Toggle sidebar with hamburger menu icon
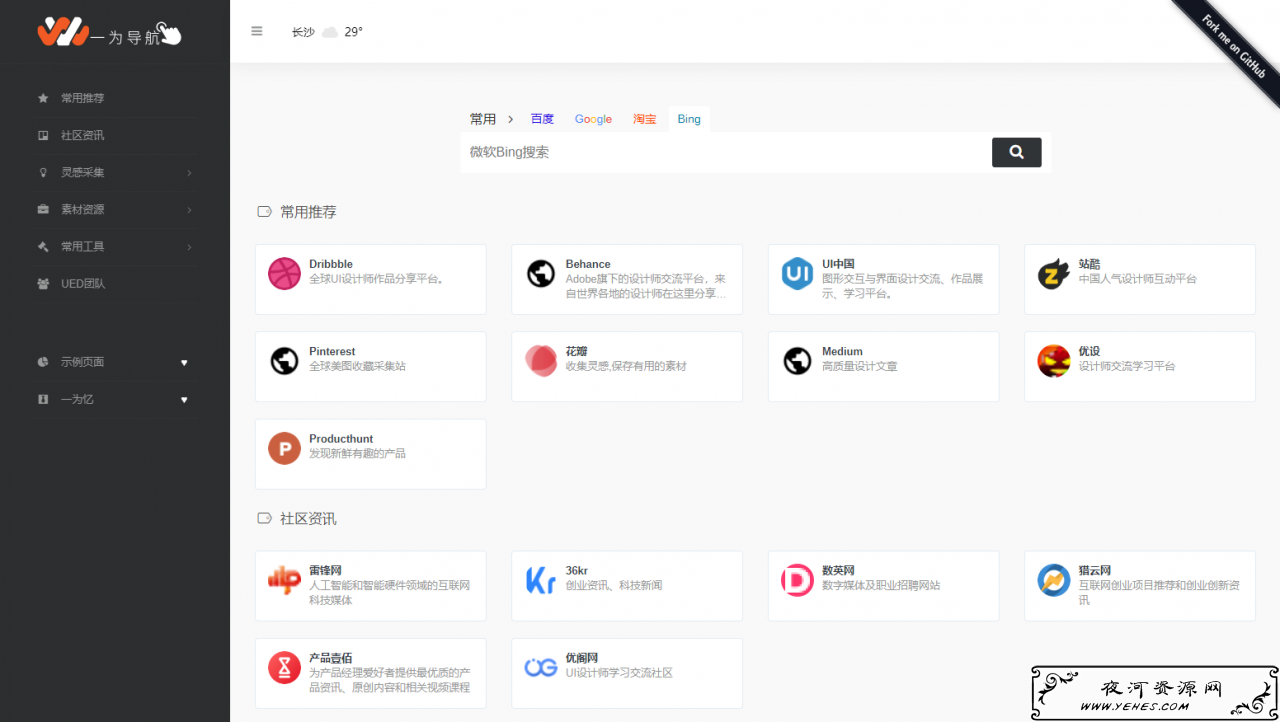 (257, 31)
